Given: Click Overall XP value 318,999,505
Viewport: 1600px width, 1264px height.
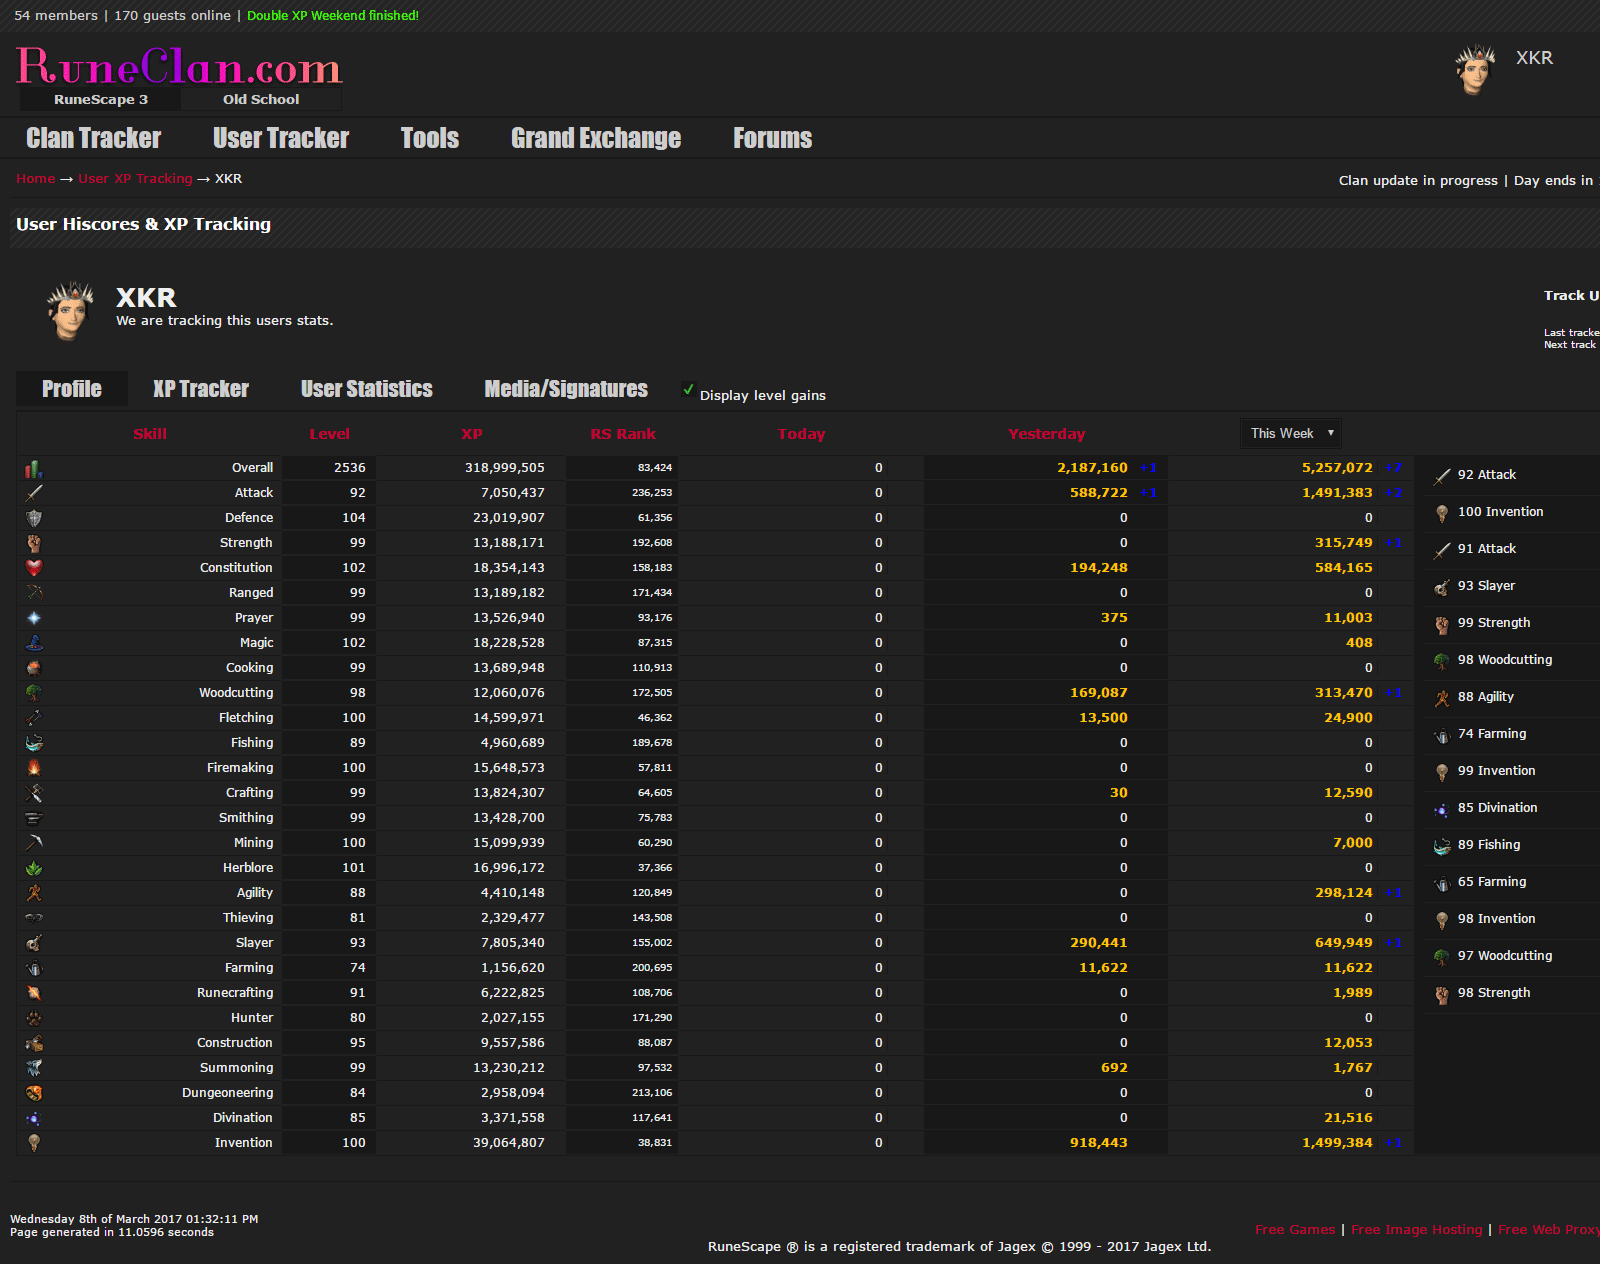Looking at the screenshot, I should (505, 468).
